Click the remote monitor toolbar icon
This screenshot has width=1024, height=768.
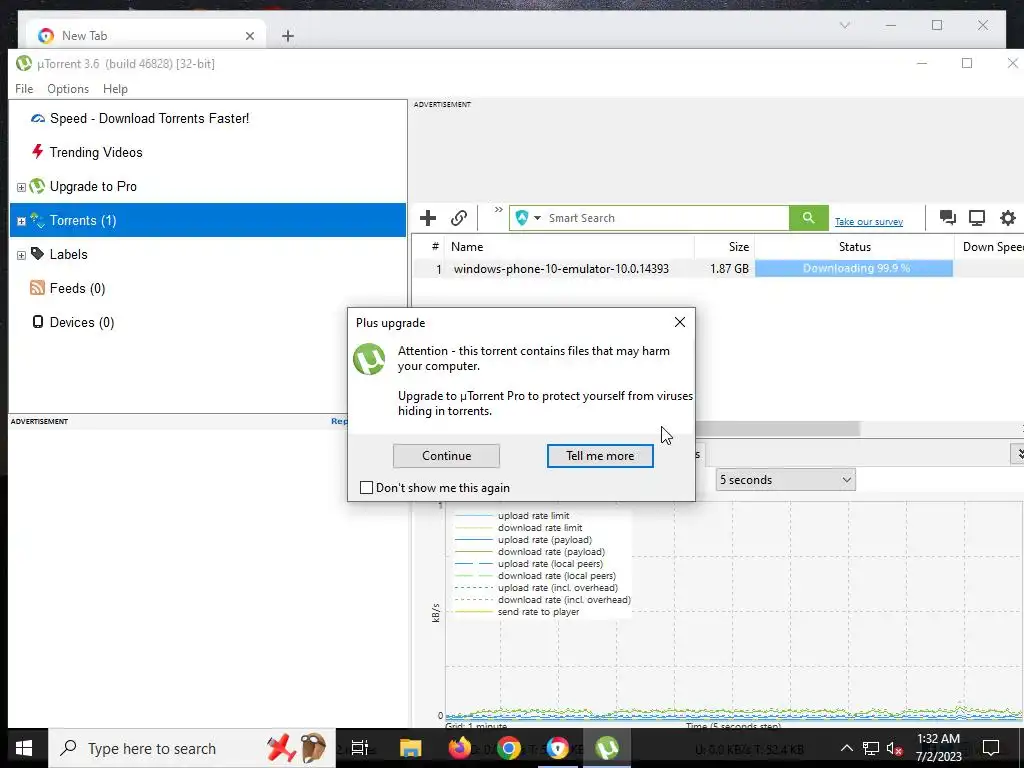coord(977,218)
